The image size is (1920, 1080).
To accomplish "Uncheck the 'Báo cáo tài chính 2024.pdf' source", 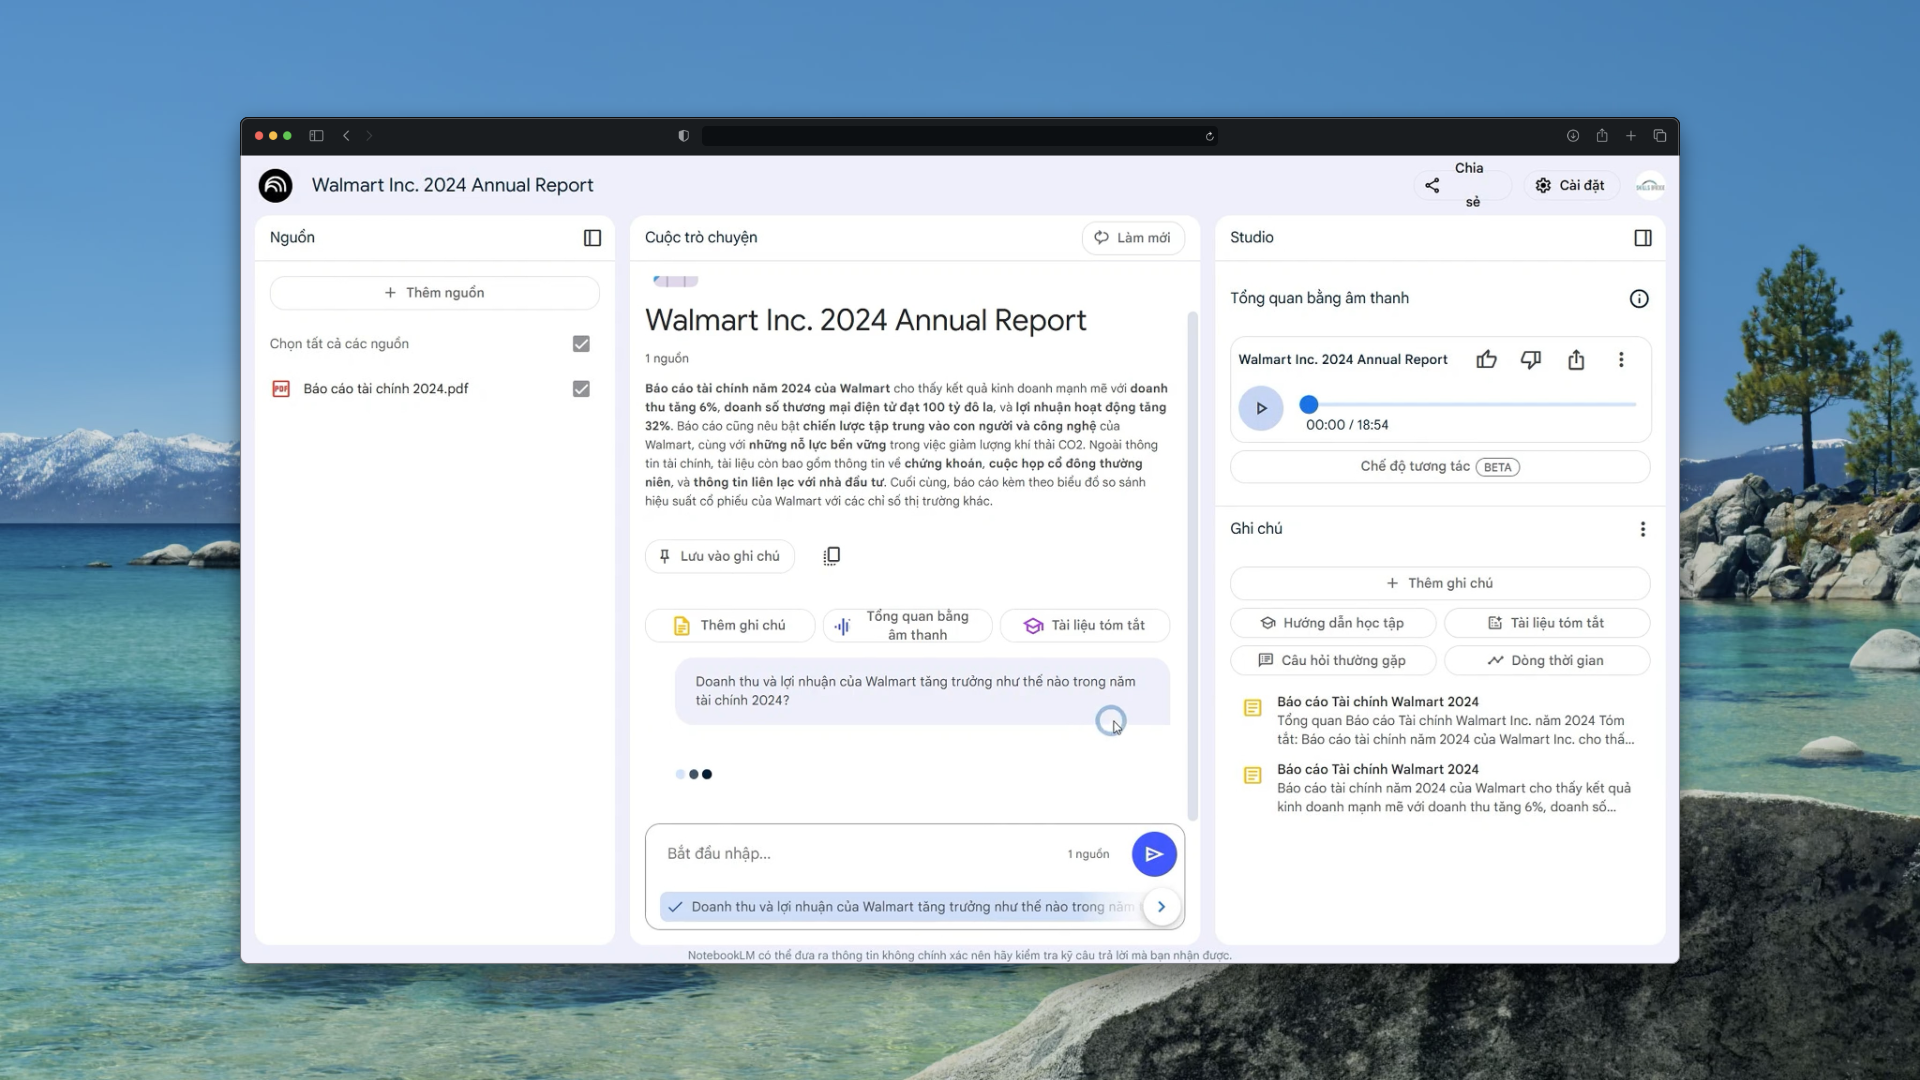I will 581,389.
